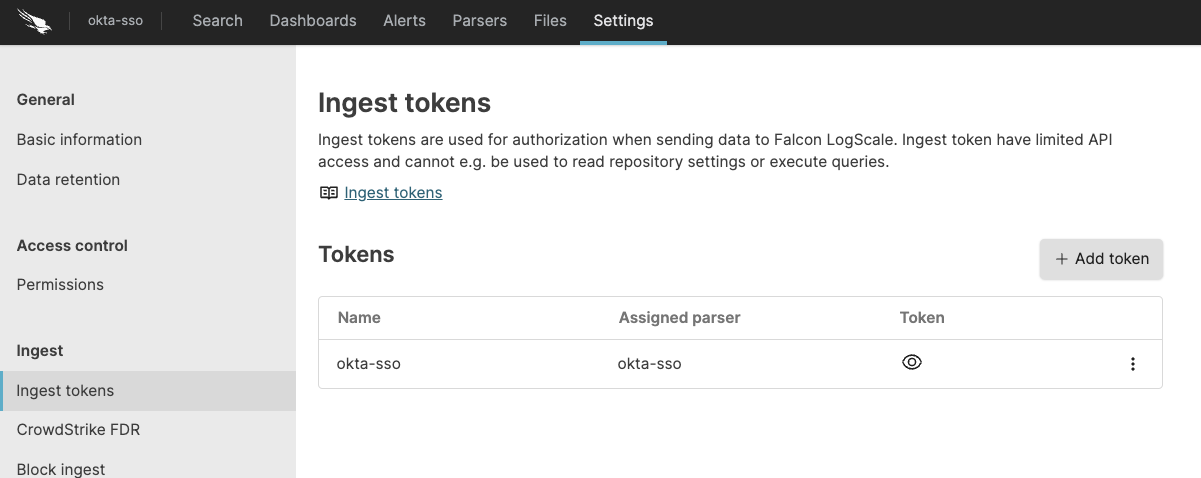Viewport: 1201px width, 478px height.
Task: Open Basic information in sidebar
Action: 79,140
